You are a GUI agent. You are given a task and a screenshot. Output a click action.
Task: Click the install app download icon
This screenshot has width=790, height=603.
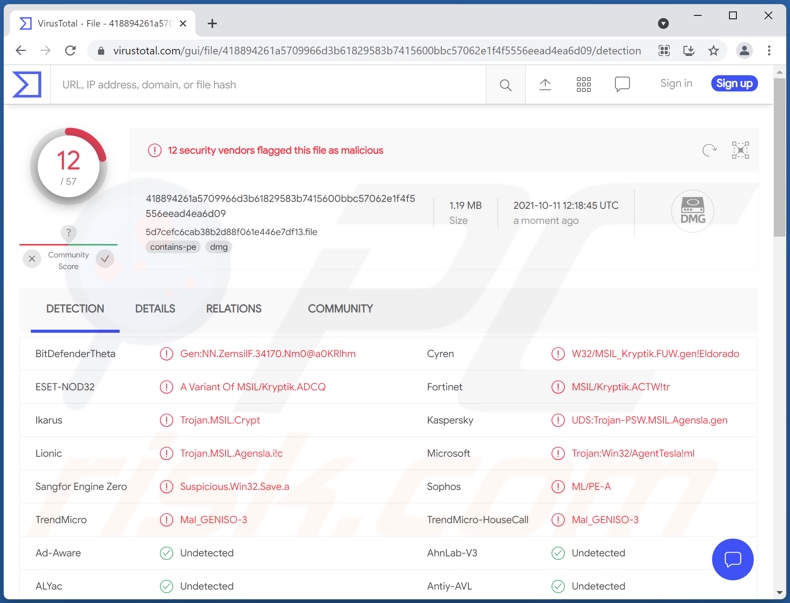tap(689, 50)
